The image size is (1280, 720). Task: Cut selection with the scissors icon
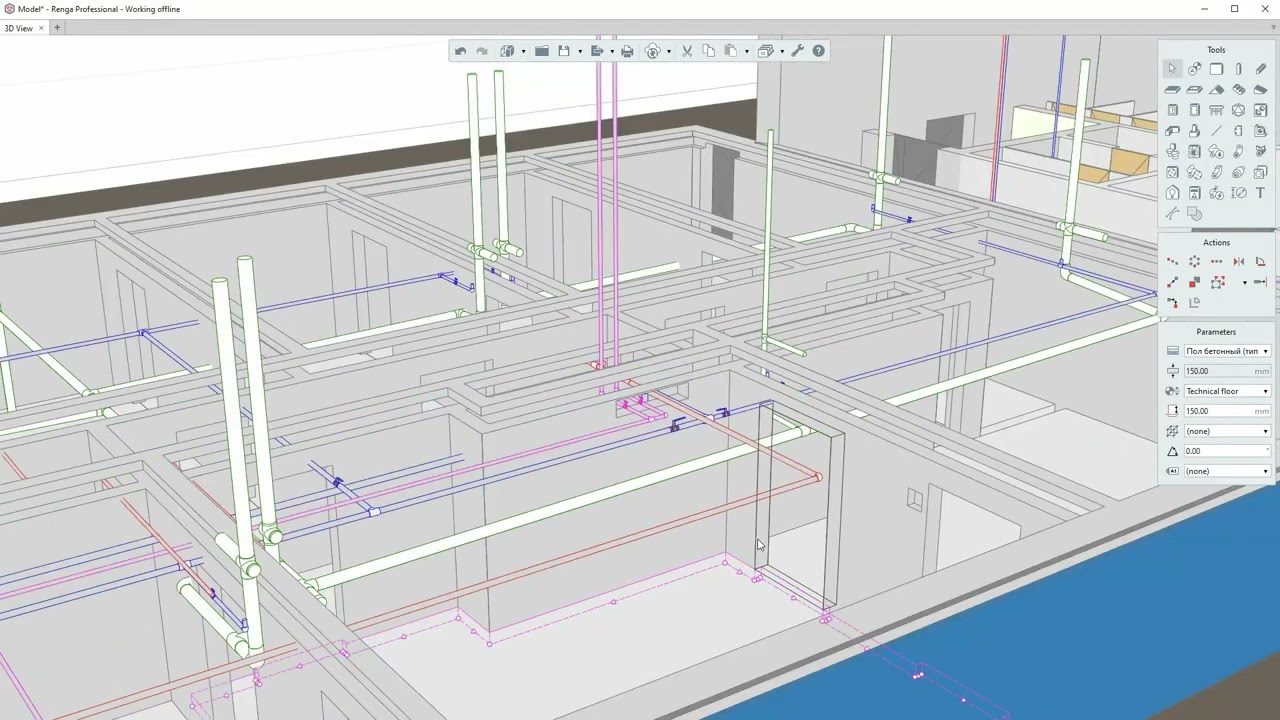tap(687, 51)
